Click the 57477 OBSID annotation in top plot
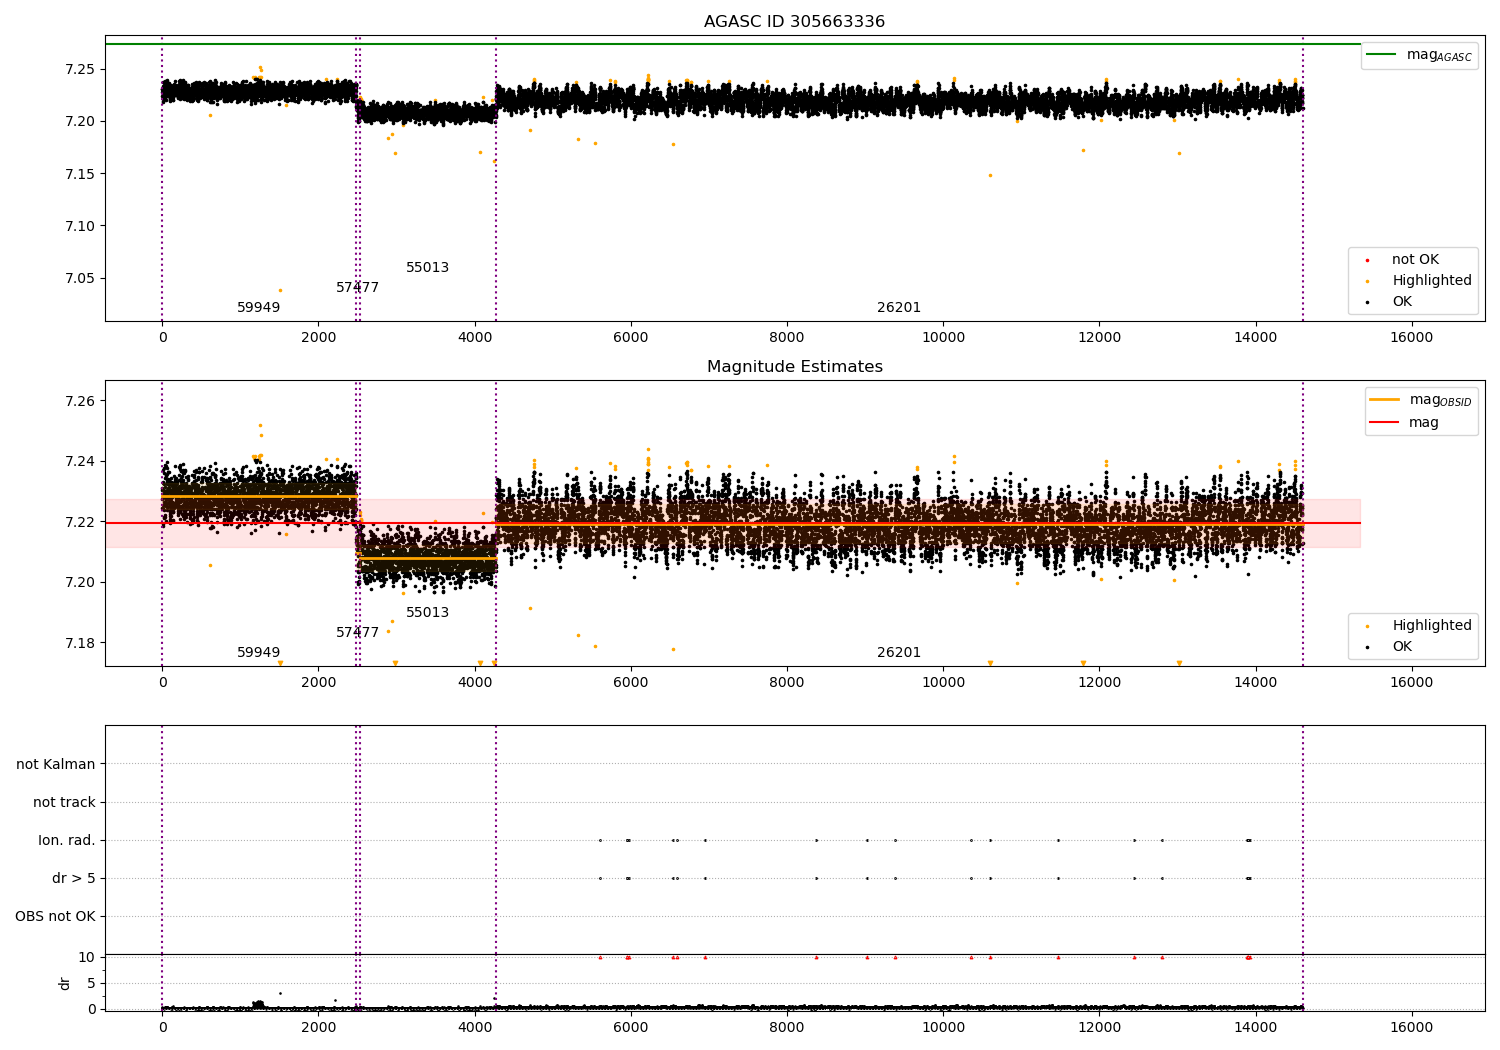The width and height of the screenshot is (1500, 1050). click(357, 288)
